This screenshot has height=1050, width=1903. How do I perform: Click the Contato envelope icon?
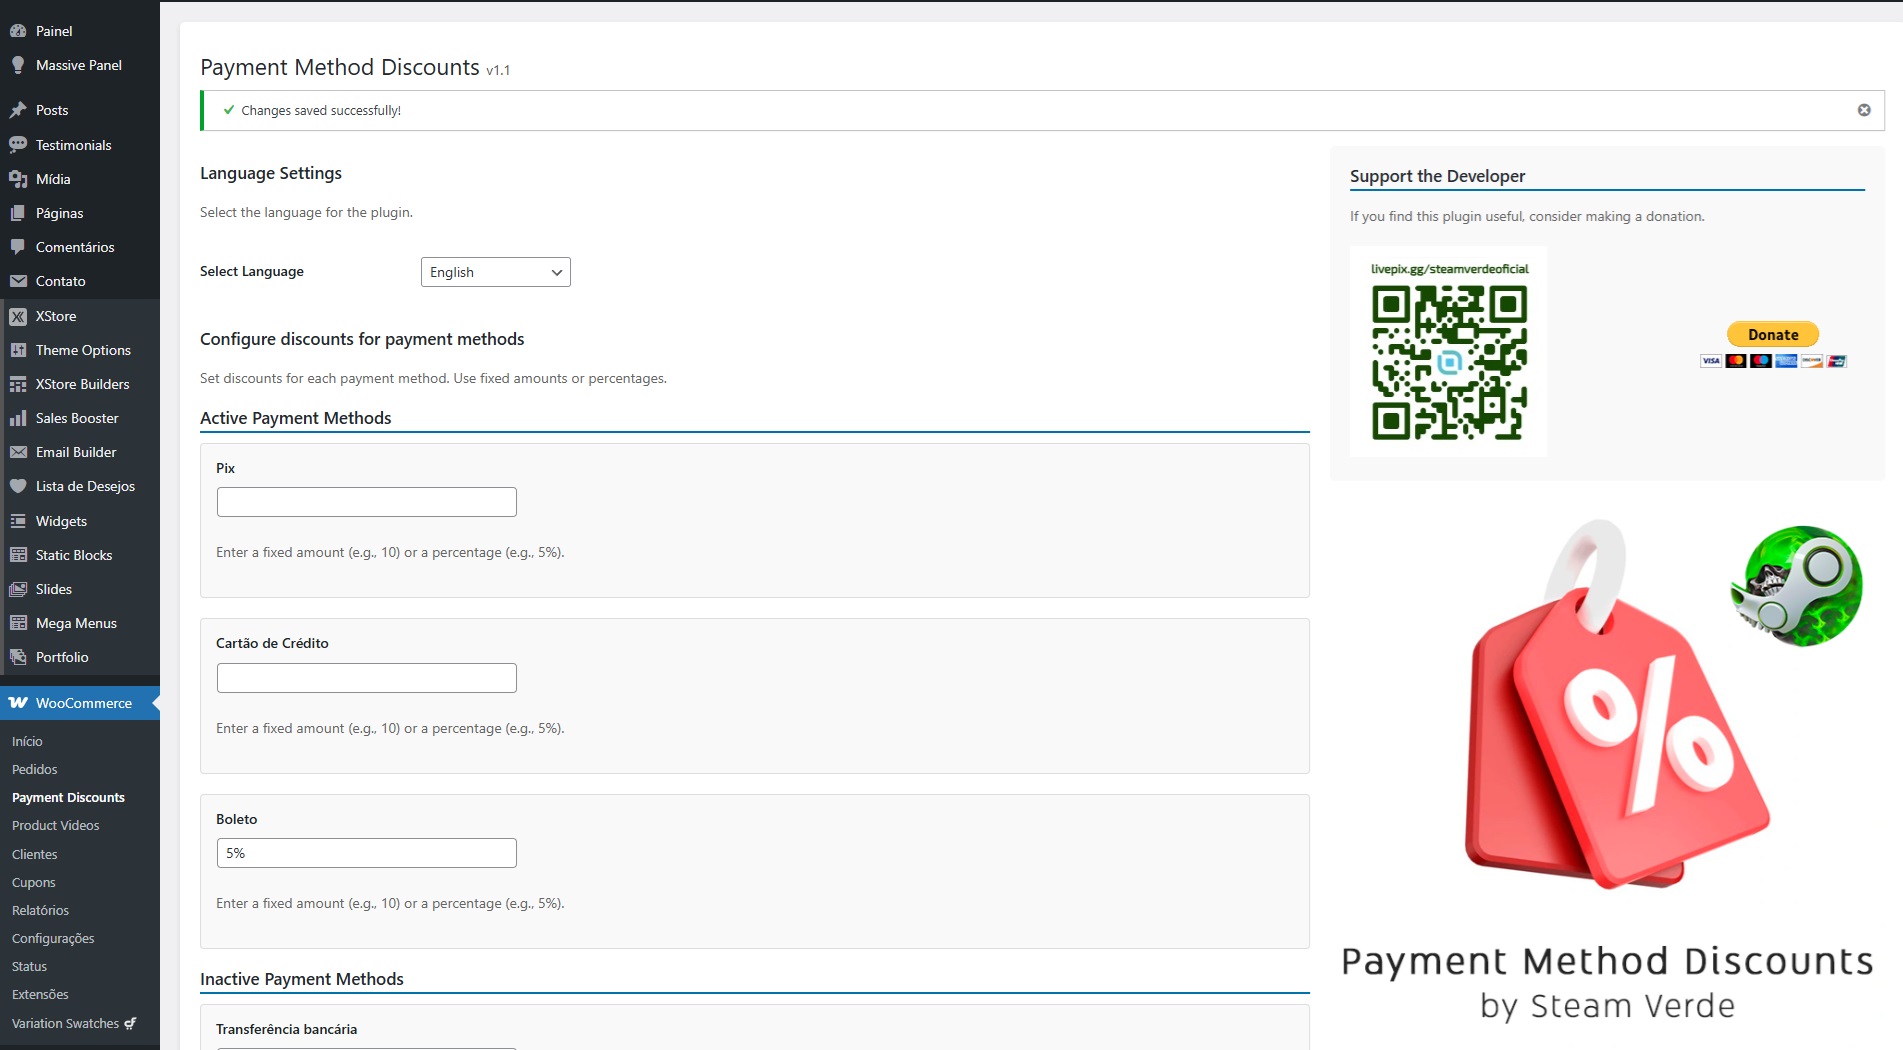tap(18, 281)
